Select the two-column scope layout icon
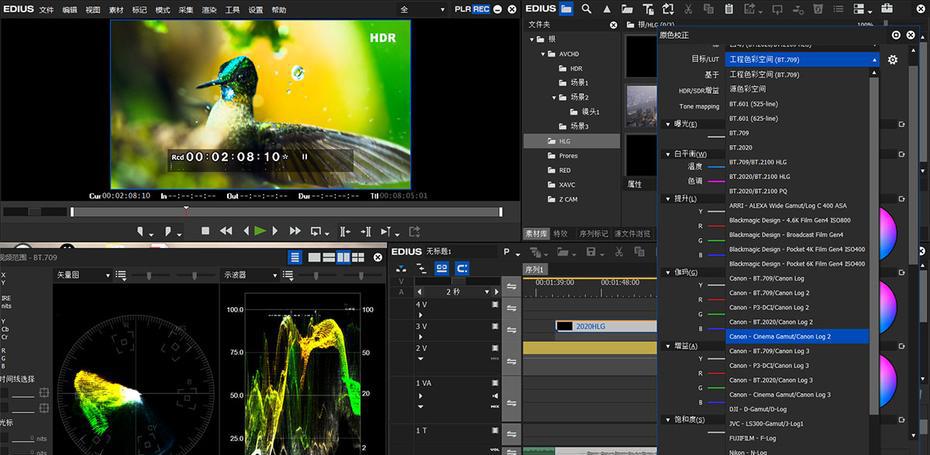This screenshot has width=930, height=455. coord(343,257)
